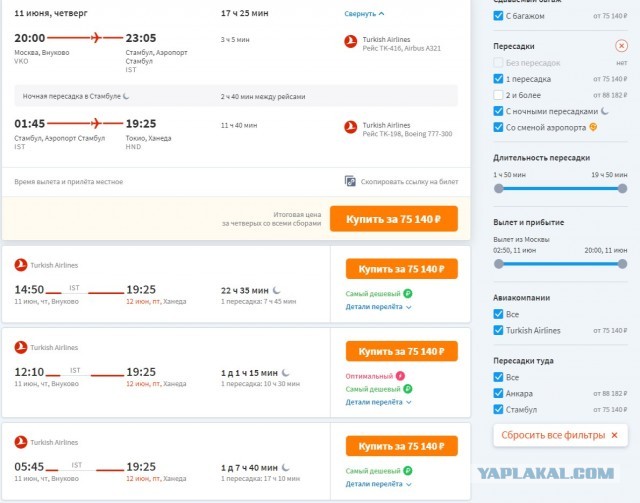Enable the 2 и более transfers checkbox

(x=498, y=95)
